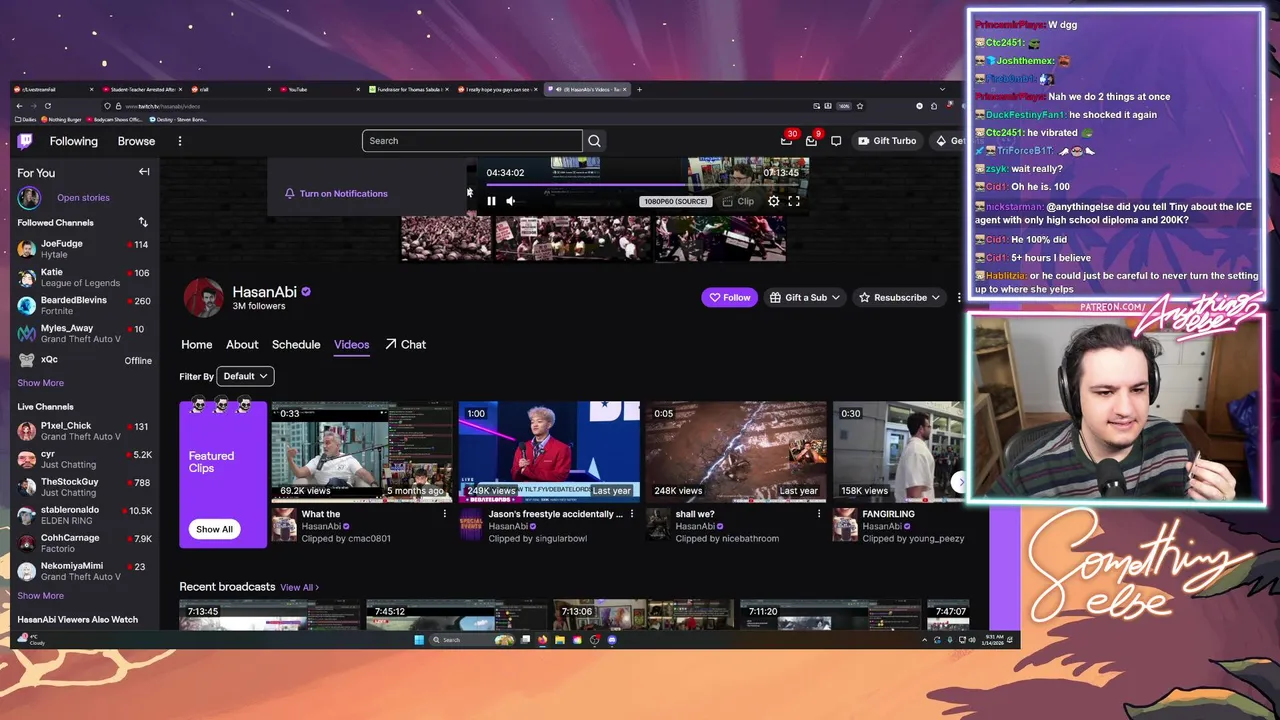Click the Windows Start button
The width and height of the screenshot is (1280, 720).
coord(419,640)
